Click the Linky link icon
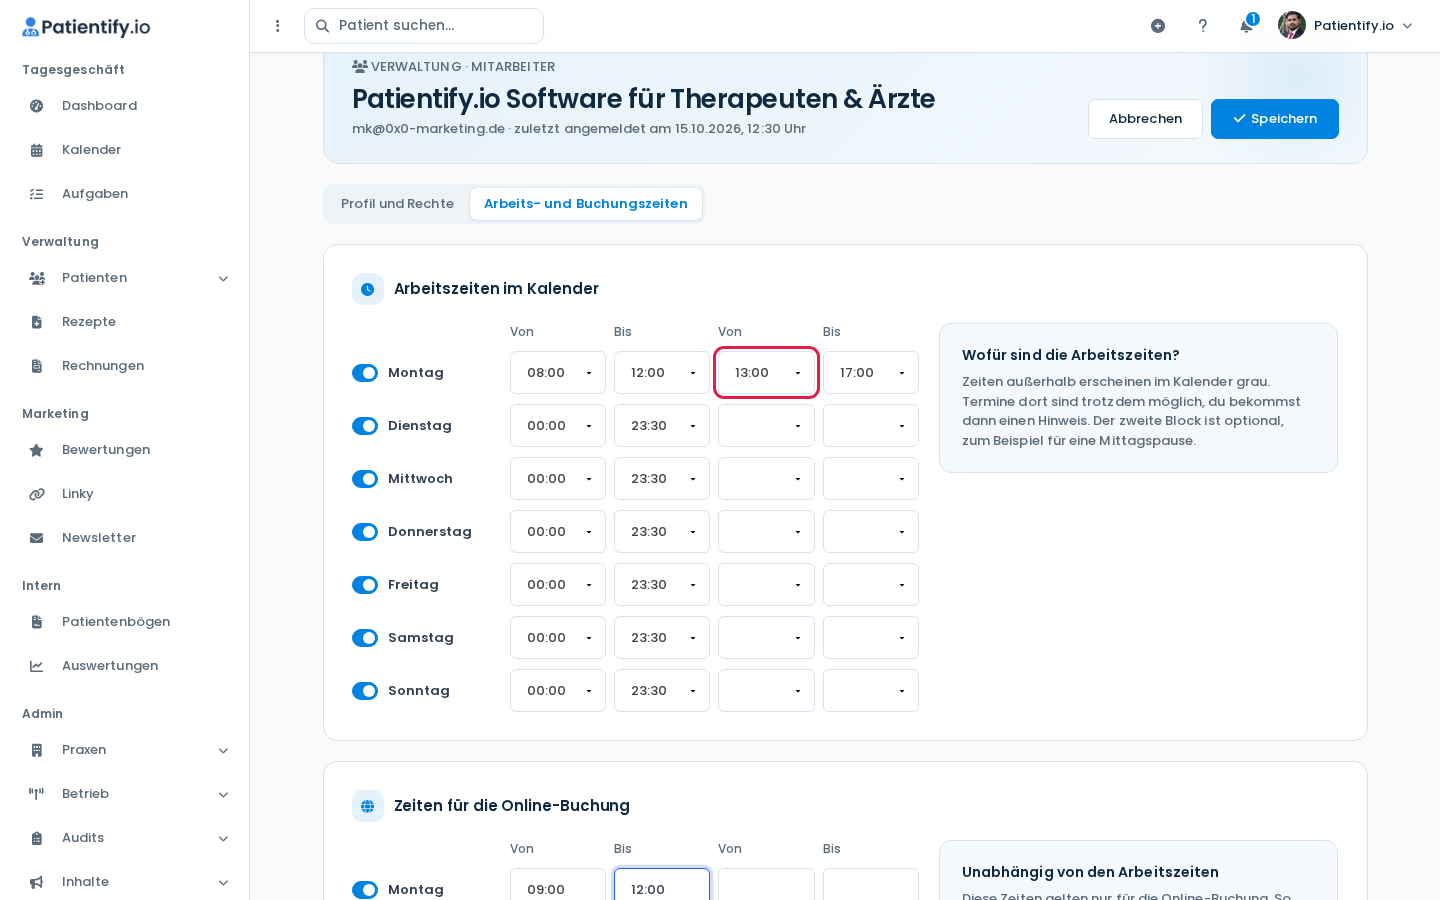 pyautogui.click(x=37, y=494)
